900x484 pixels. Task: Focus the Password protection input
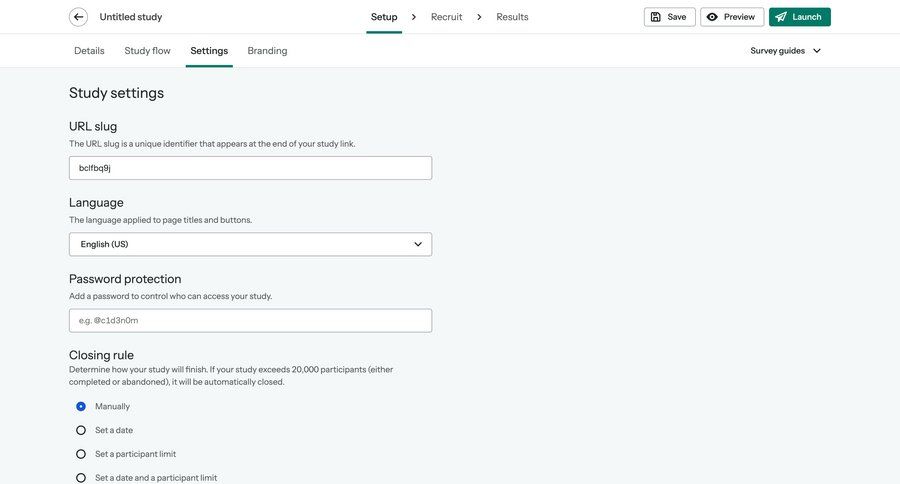(x=250, y=321)
